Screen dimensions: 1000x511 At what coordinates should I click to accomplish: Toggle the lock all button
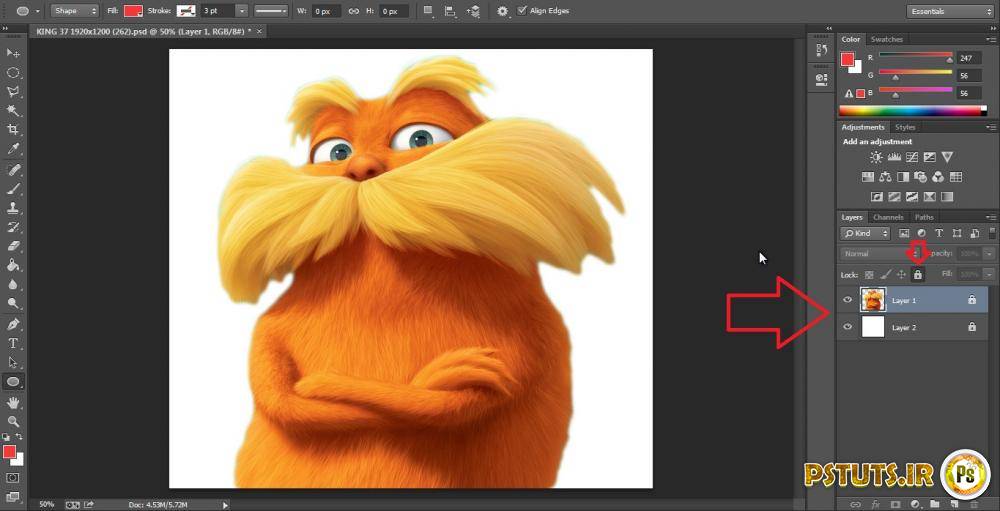918,275
